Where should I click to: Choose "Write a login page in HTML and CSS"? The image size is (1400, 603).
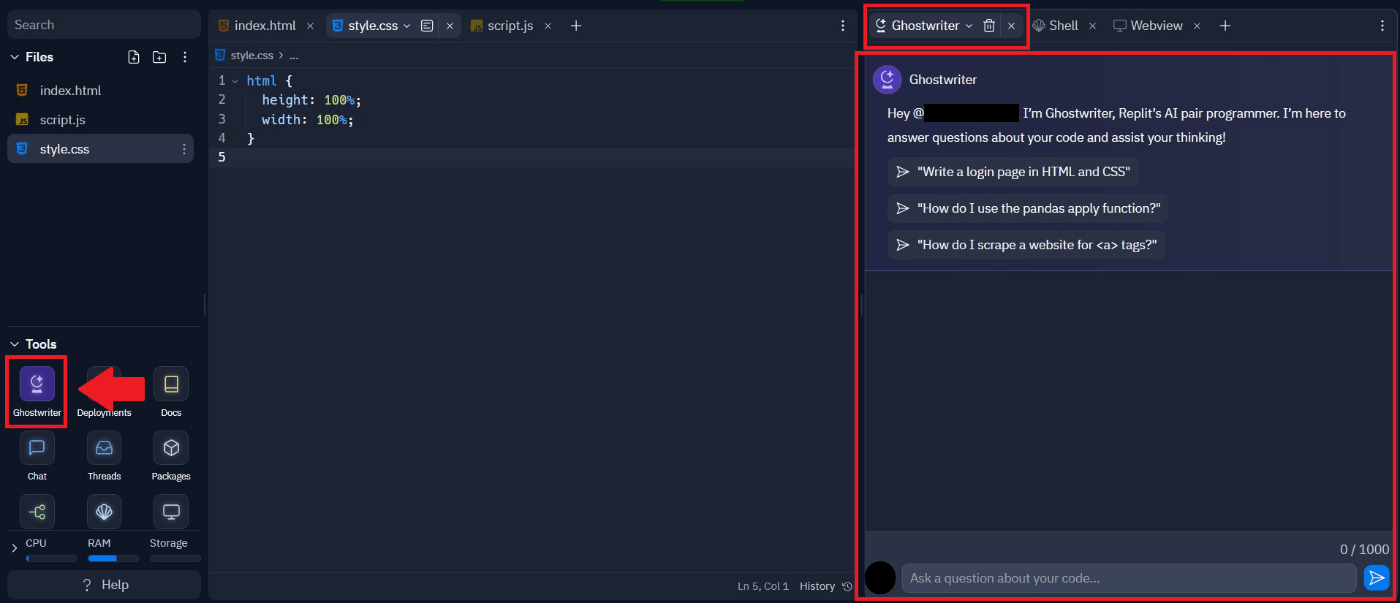point(1013,172)
